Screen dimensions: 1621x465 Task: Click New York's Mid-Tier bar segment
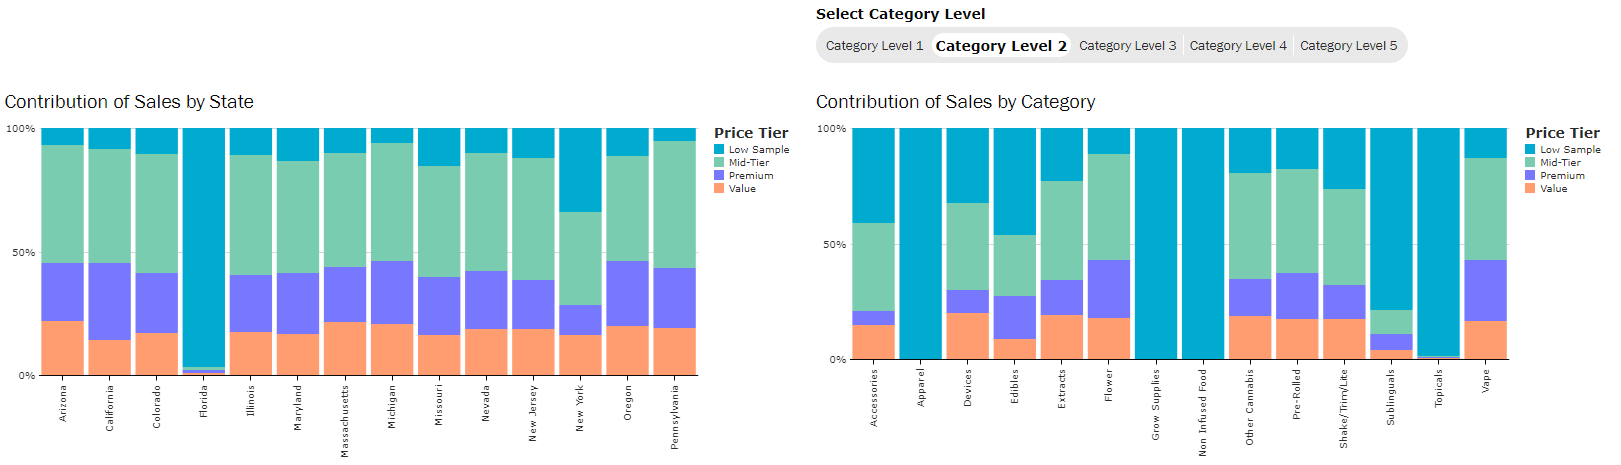coord(580,258)
